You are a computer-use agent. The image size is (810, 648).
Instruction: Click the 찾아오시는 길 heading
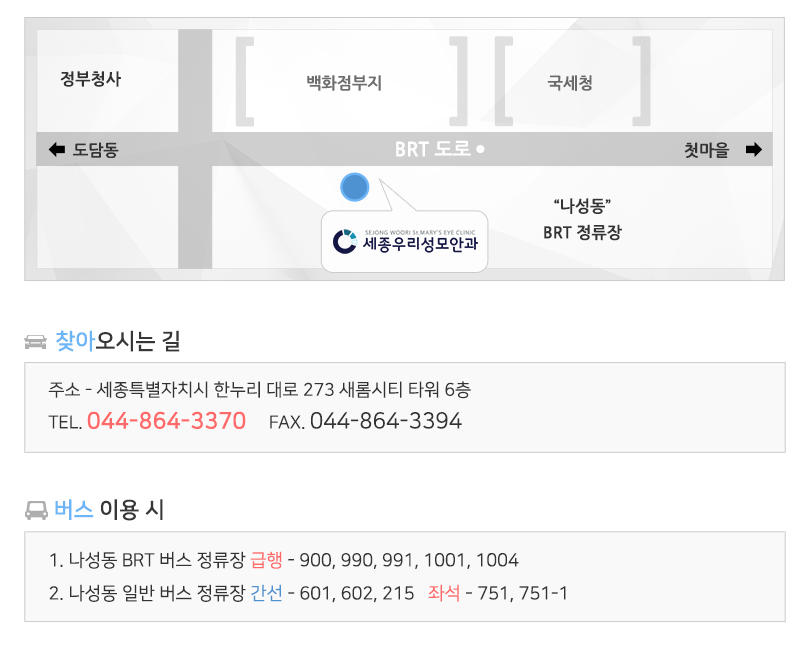118,341
